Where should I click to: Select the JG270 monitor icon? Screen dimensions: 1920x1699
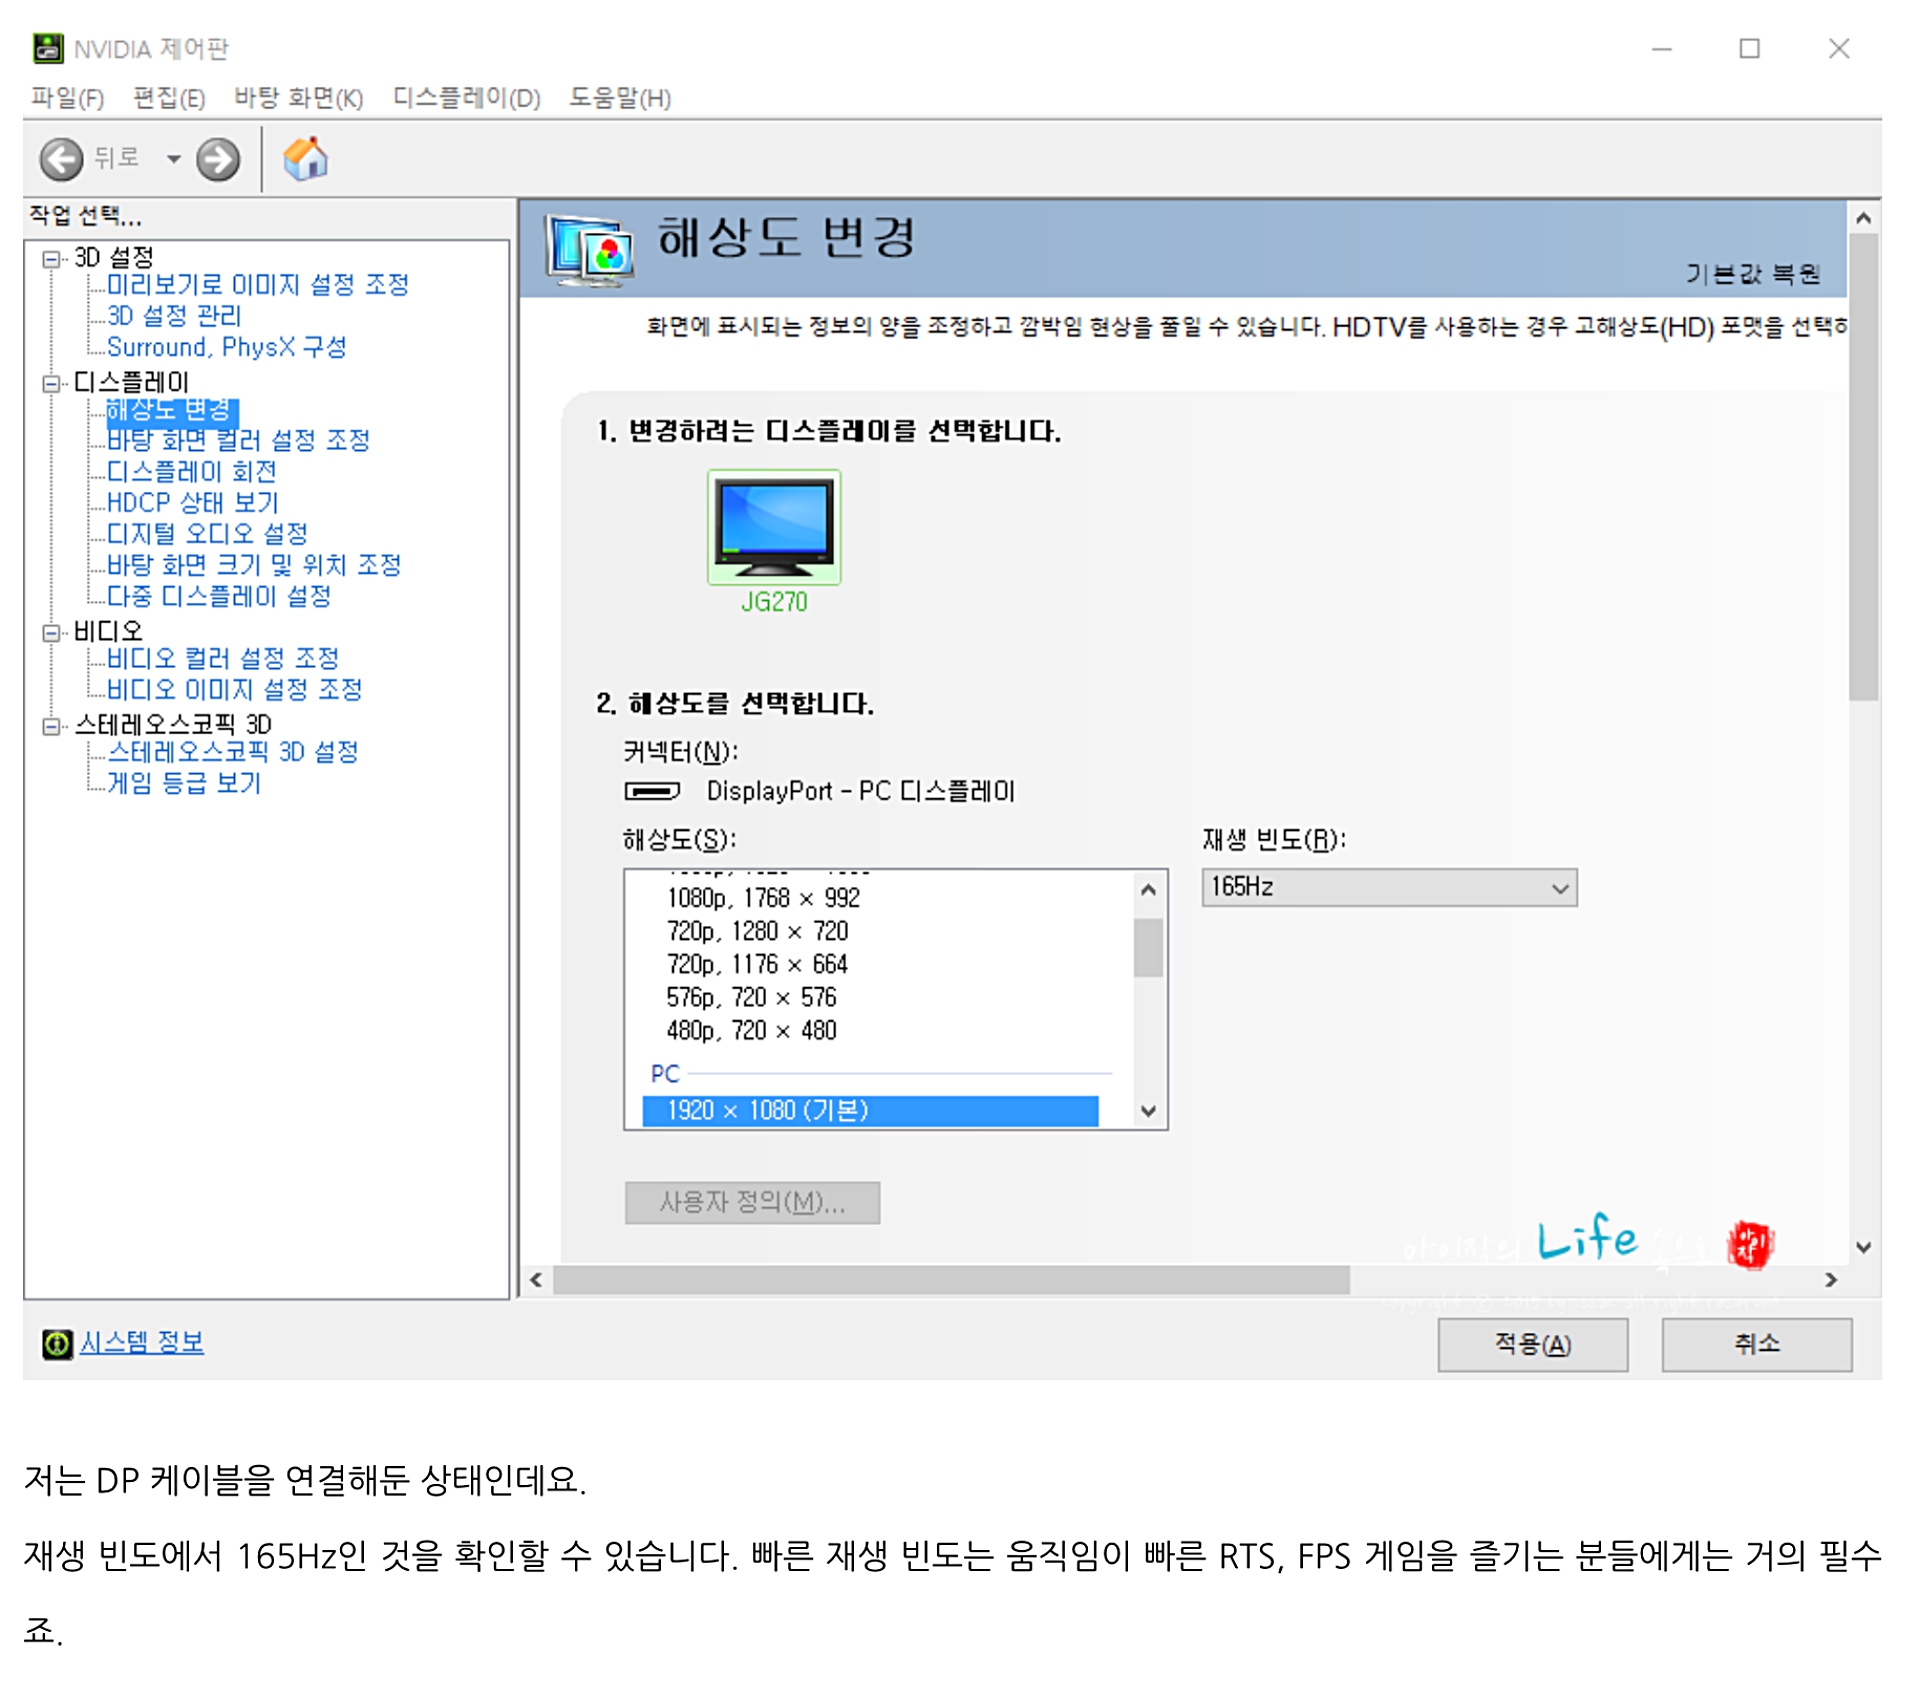(x=774, y=528)
